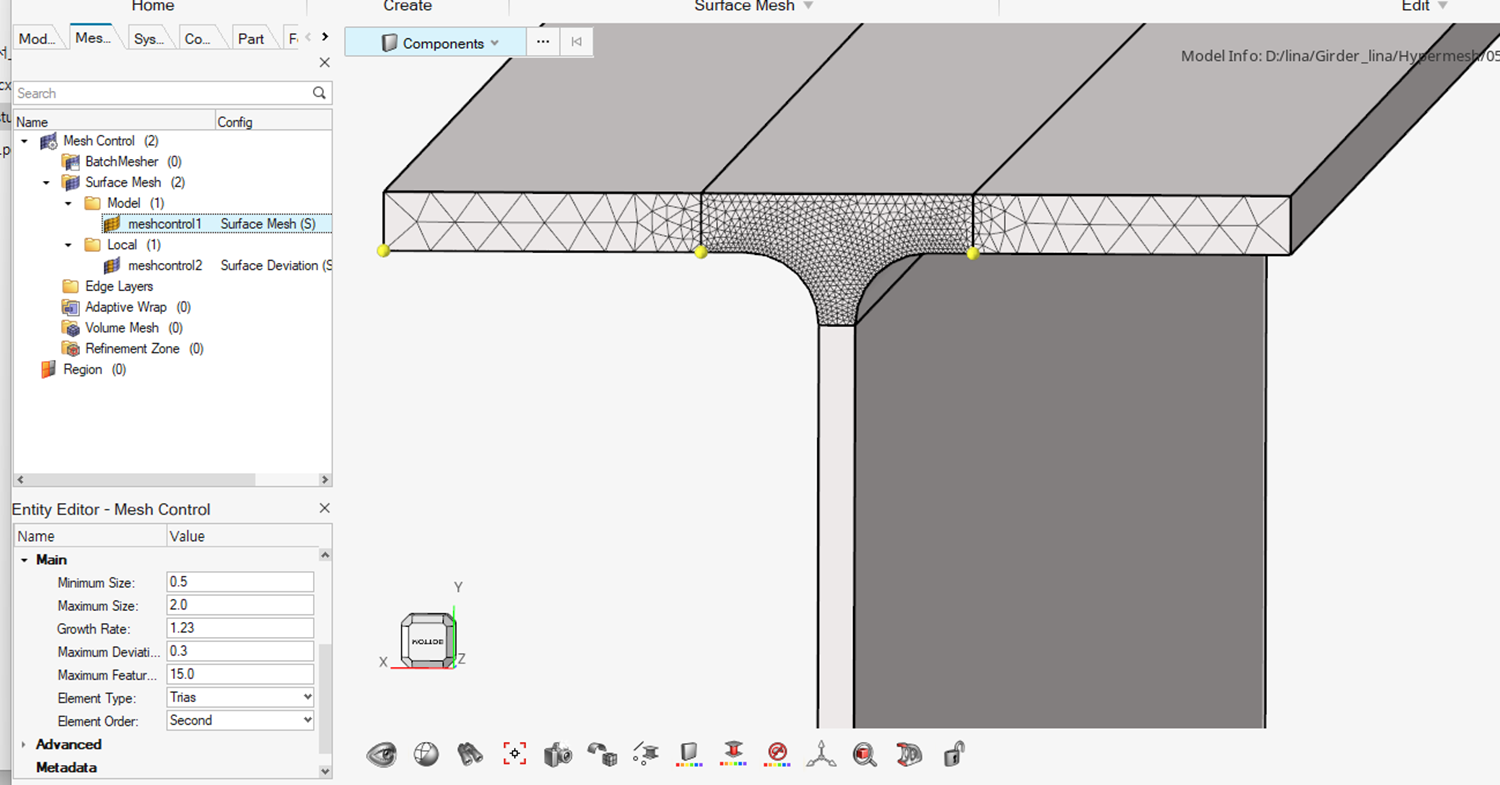Image resolution: width=1500 pixels, height=785 pixels.
Task: Open the binoculars find tool
Action: pos(470,754)
